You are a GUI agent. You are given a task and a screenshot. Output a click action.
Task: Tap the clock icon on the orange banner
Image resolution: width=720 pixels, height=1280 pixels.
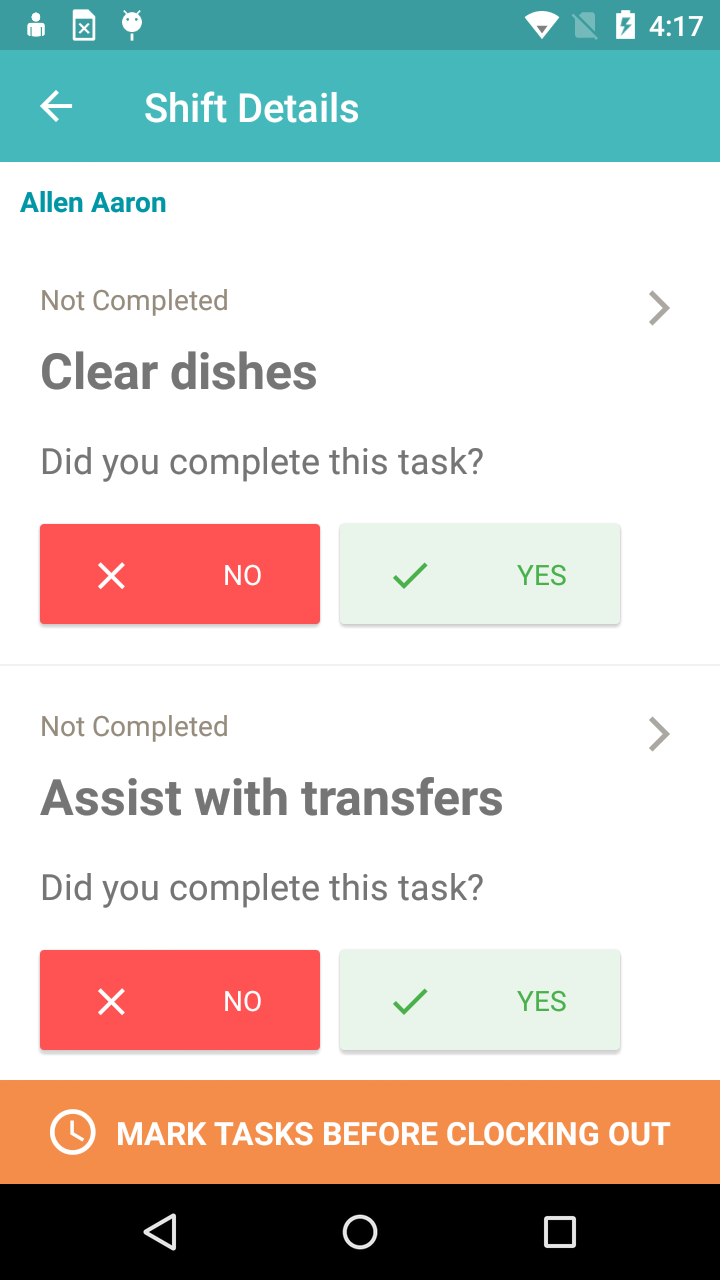click(x=71, y=1132)
